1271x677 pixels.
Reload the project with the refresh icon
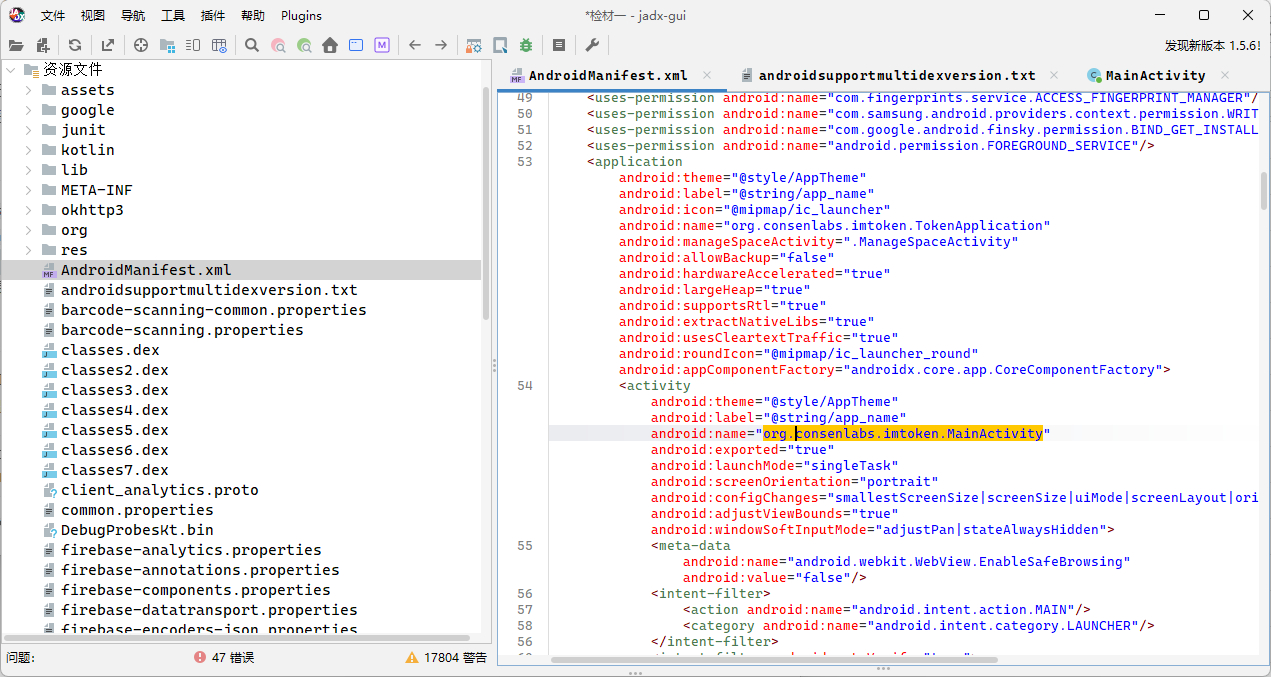click(x=75, y=45)
